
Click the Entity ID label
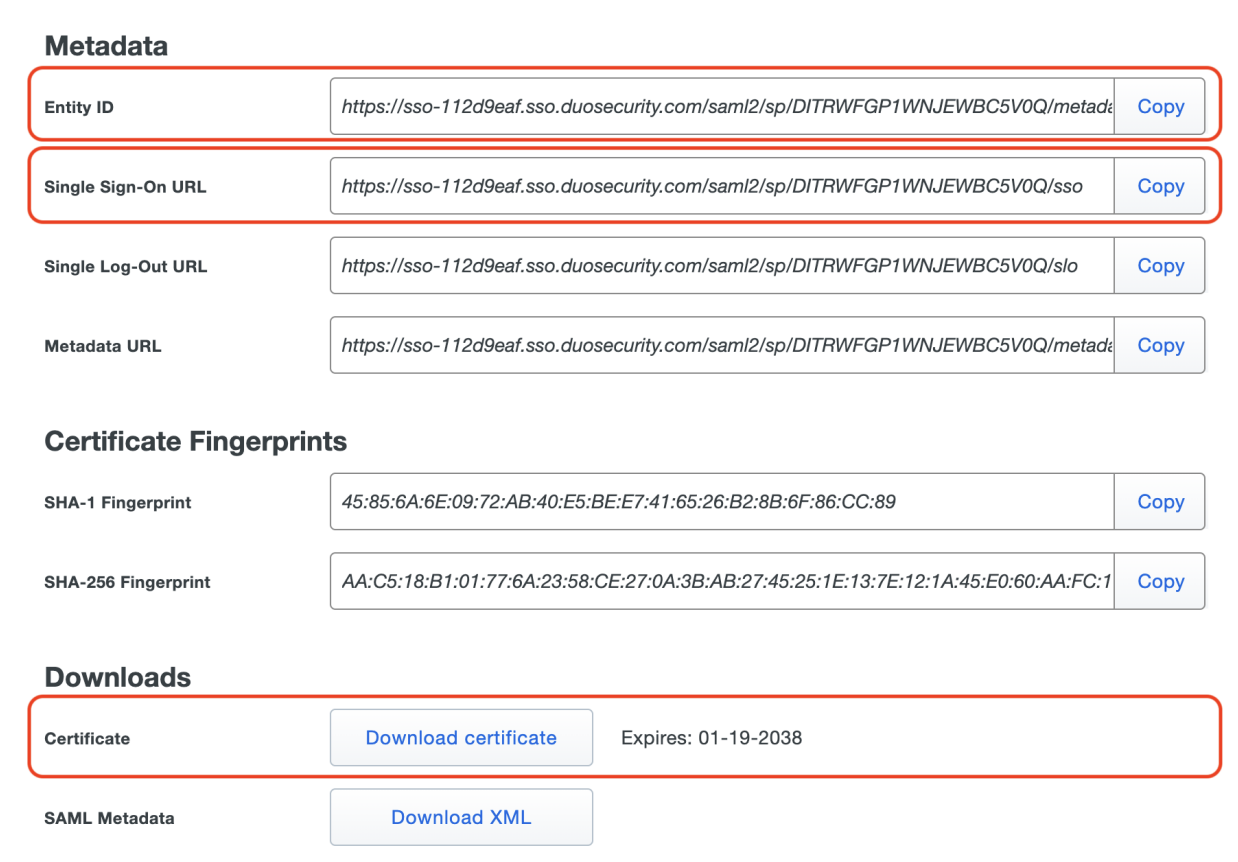79,107
